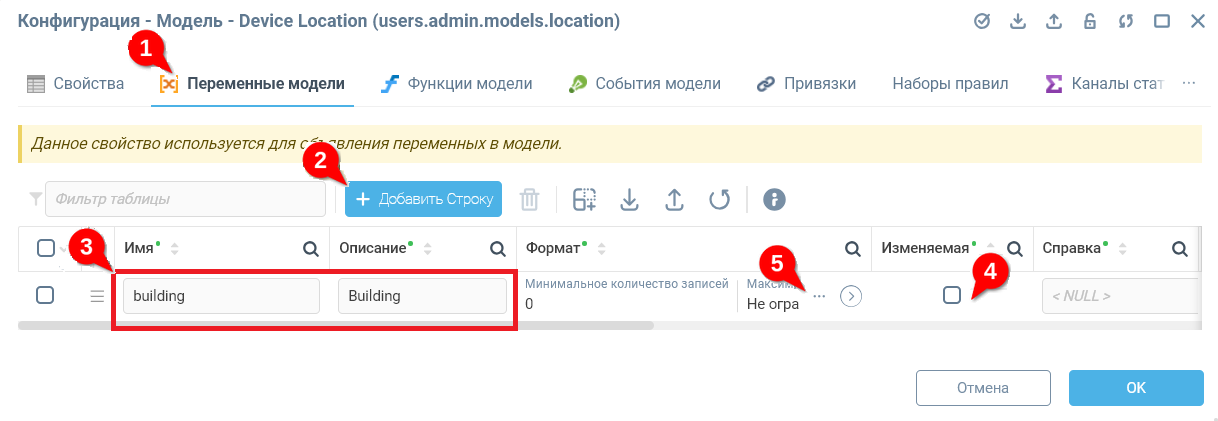
Task: Click the delete row trash icon
Action: click(x=529, y=200)
